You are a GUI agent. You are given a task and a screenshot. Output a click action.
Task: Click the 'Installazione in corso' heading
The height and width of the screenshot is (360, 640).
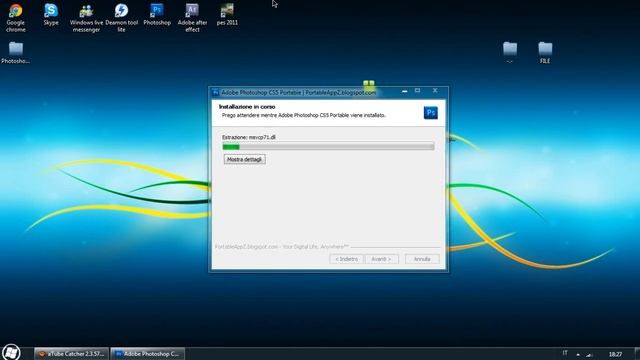(247, 107)
